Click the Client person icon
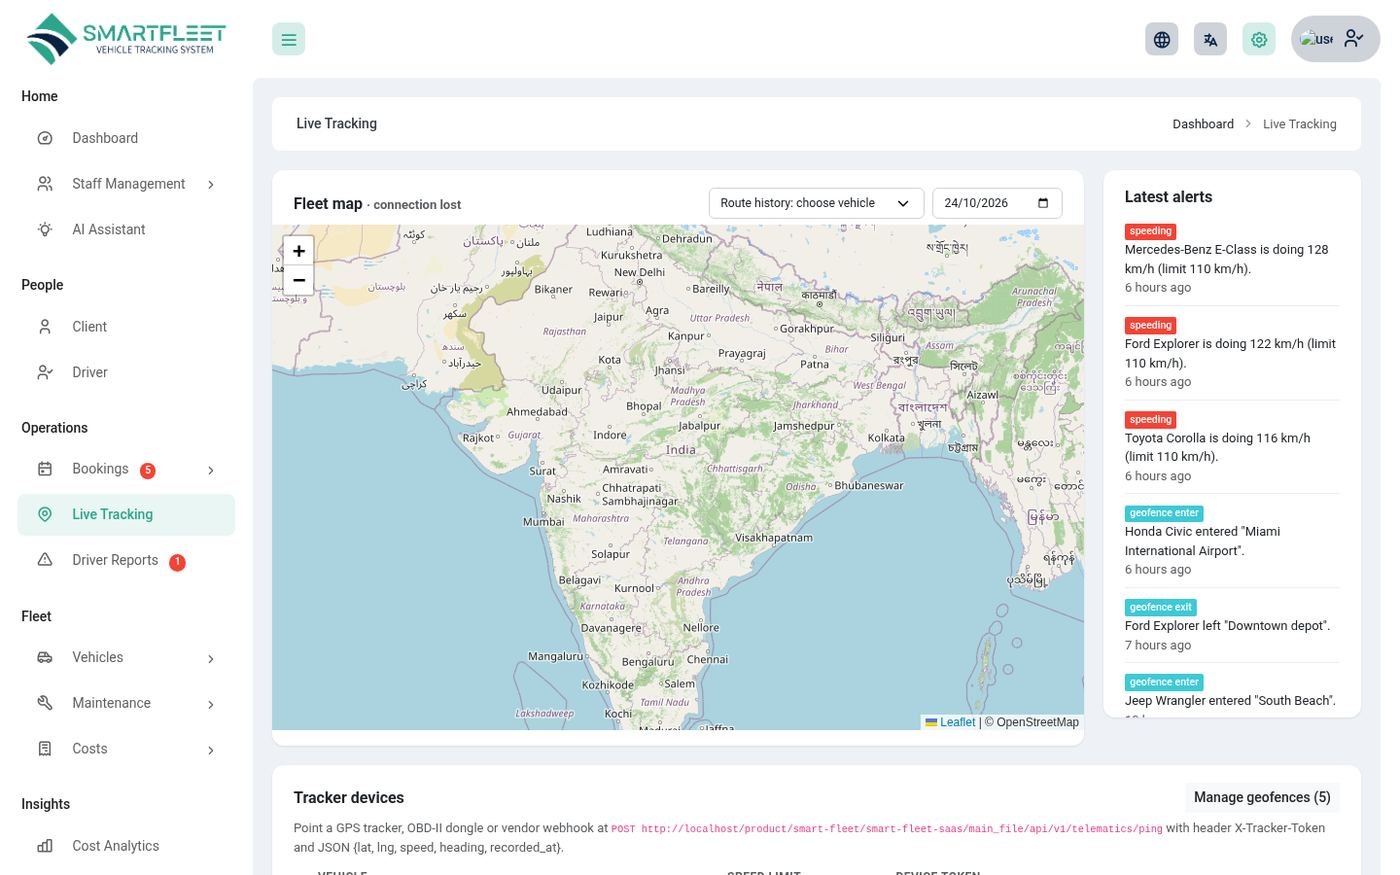The width and height of the screenshot is (1400, 875). tap(45, 327)
